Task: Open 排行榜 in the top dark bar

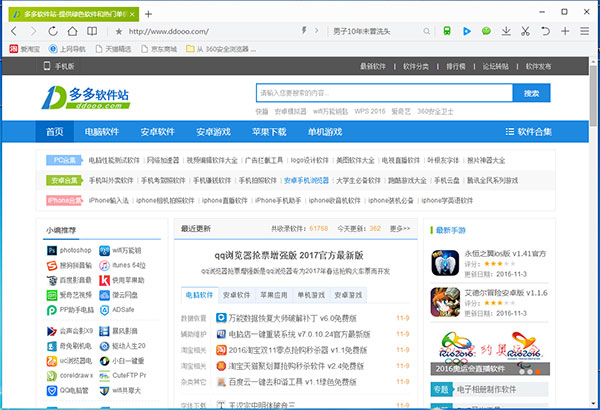Action: pyautogui.click(x=456, y=66)
